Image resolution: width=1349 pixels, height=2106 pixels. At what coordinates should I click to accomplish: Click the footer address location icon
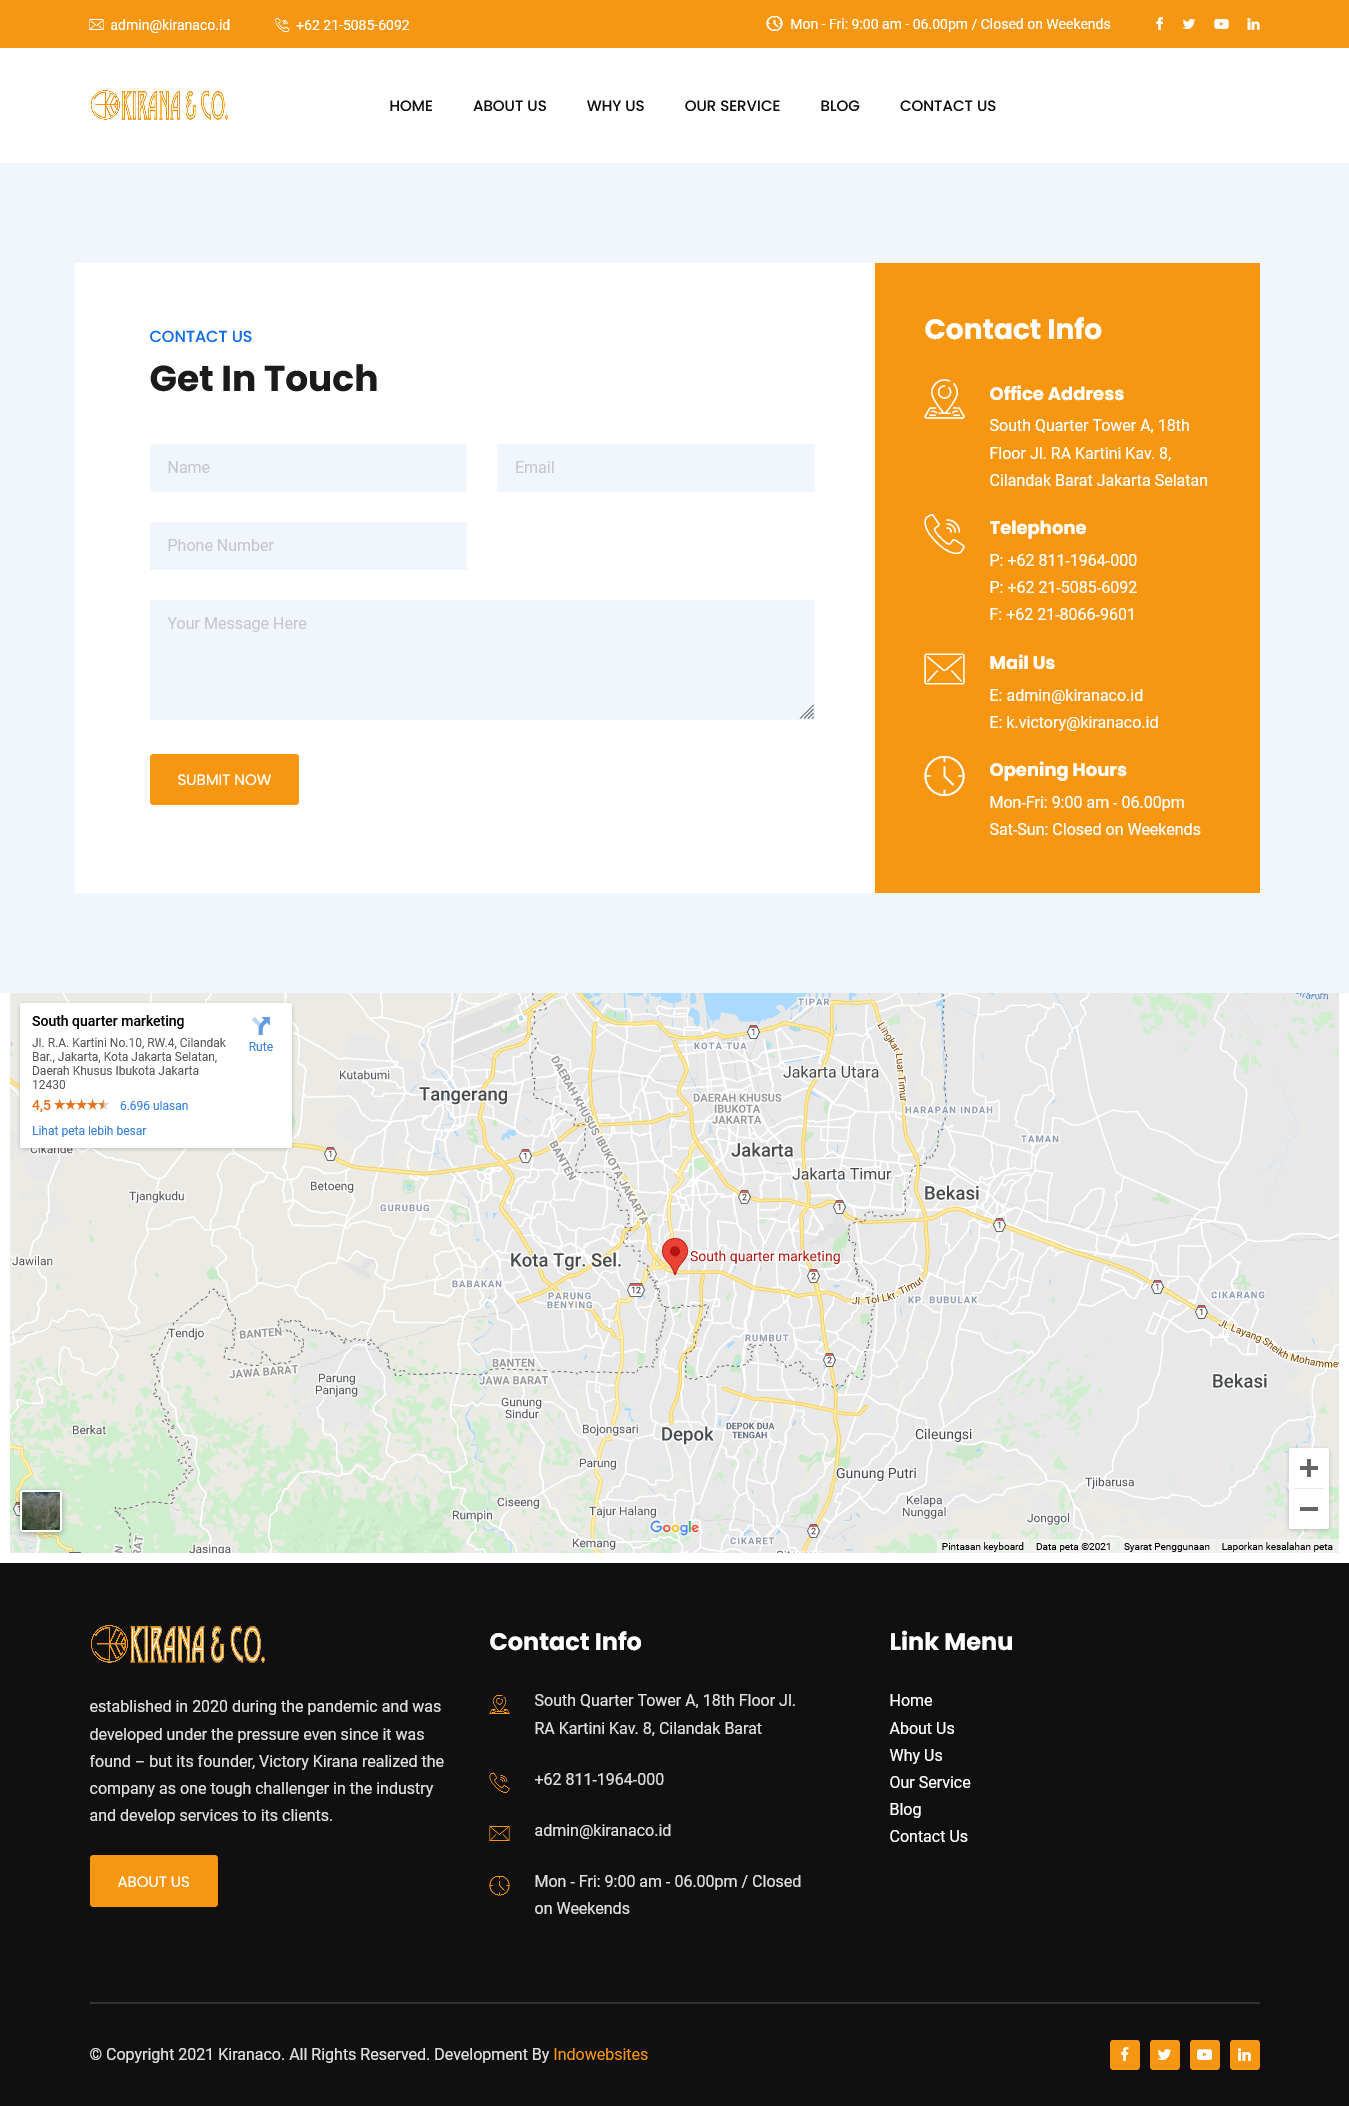coord(499,1705)
